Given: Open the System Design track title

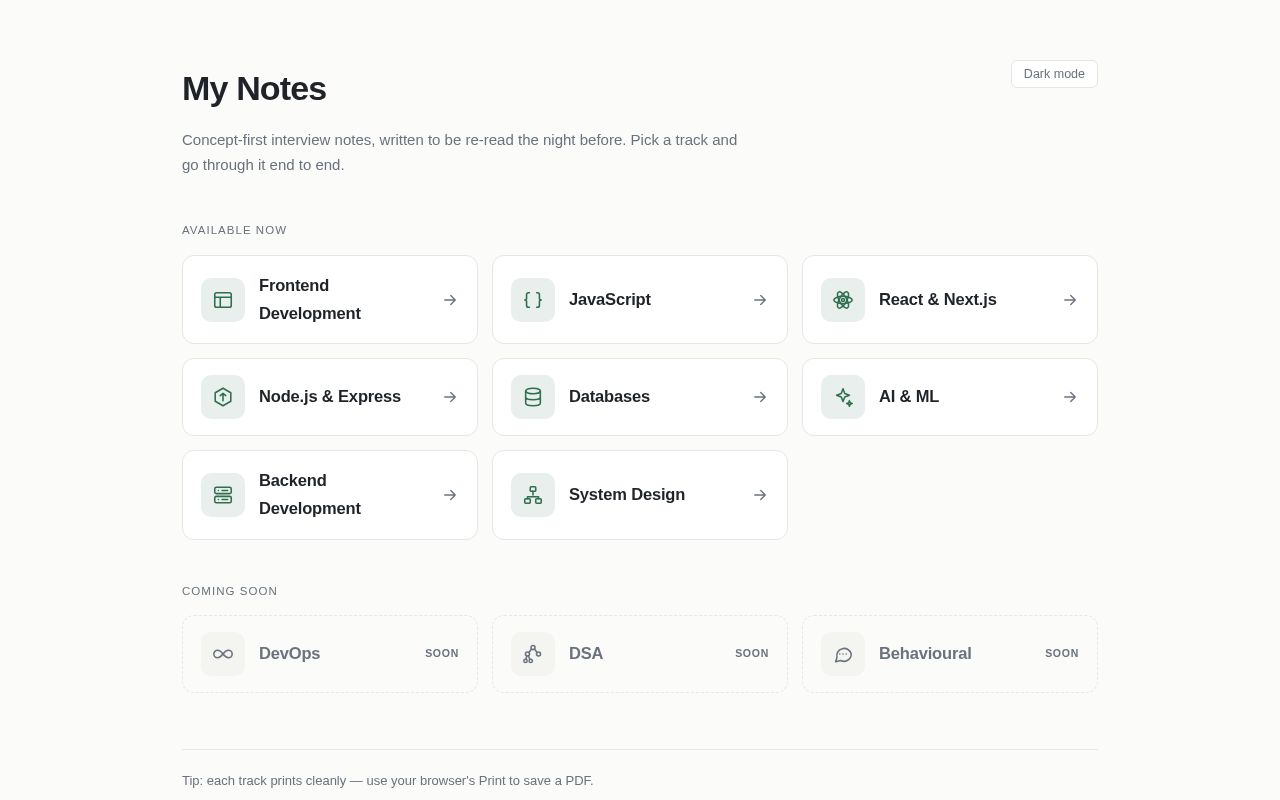Looking at the screenshot, I should 627,495.
